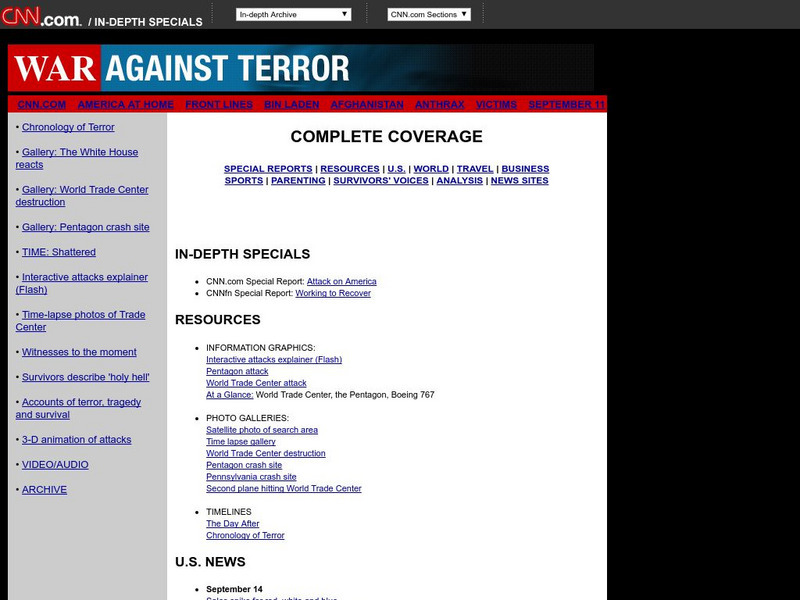The image size is (800, 600).
Task: Open Accounts of terror, tragedy and survival
Action: pyautogui.click(x=78, y=408)
